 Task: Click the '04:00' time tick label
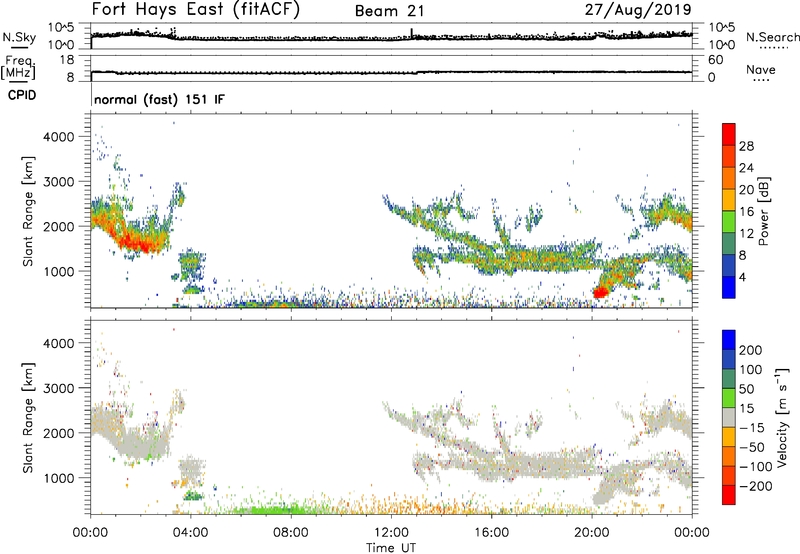point(190,533)
